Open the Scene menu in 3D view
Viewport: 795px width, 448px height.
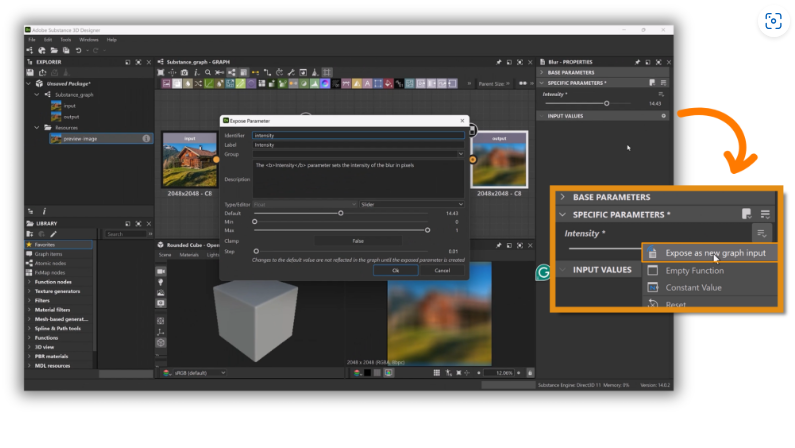point(165,255)
